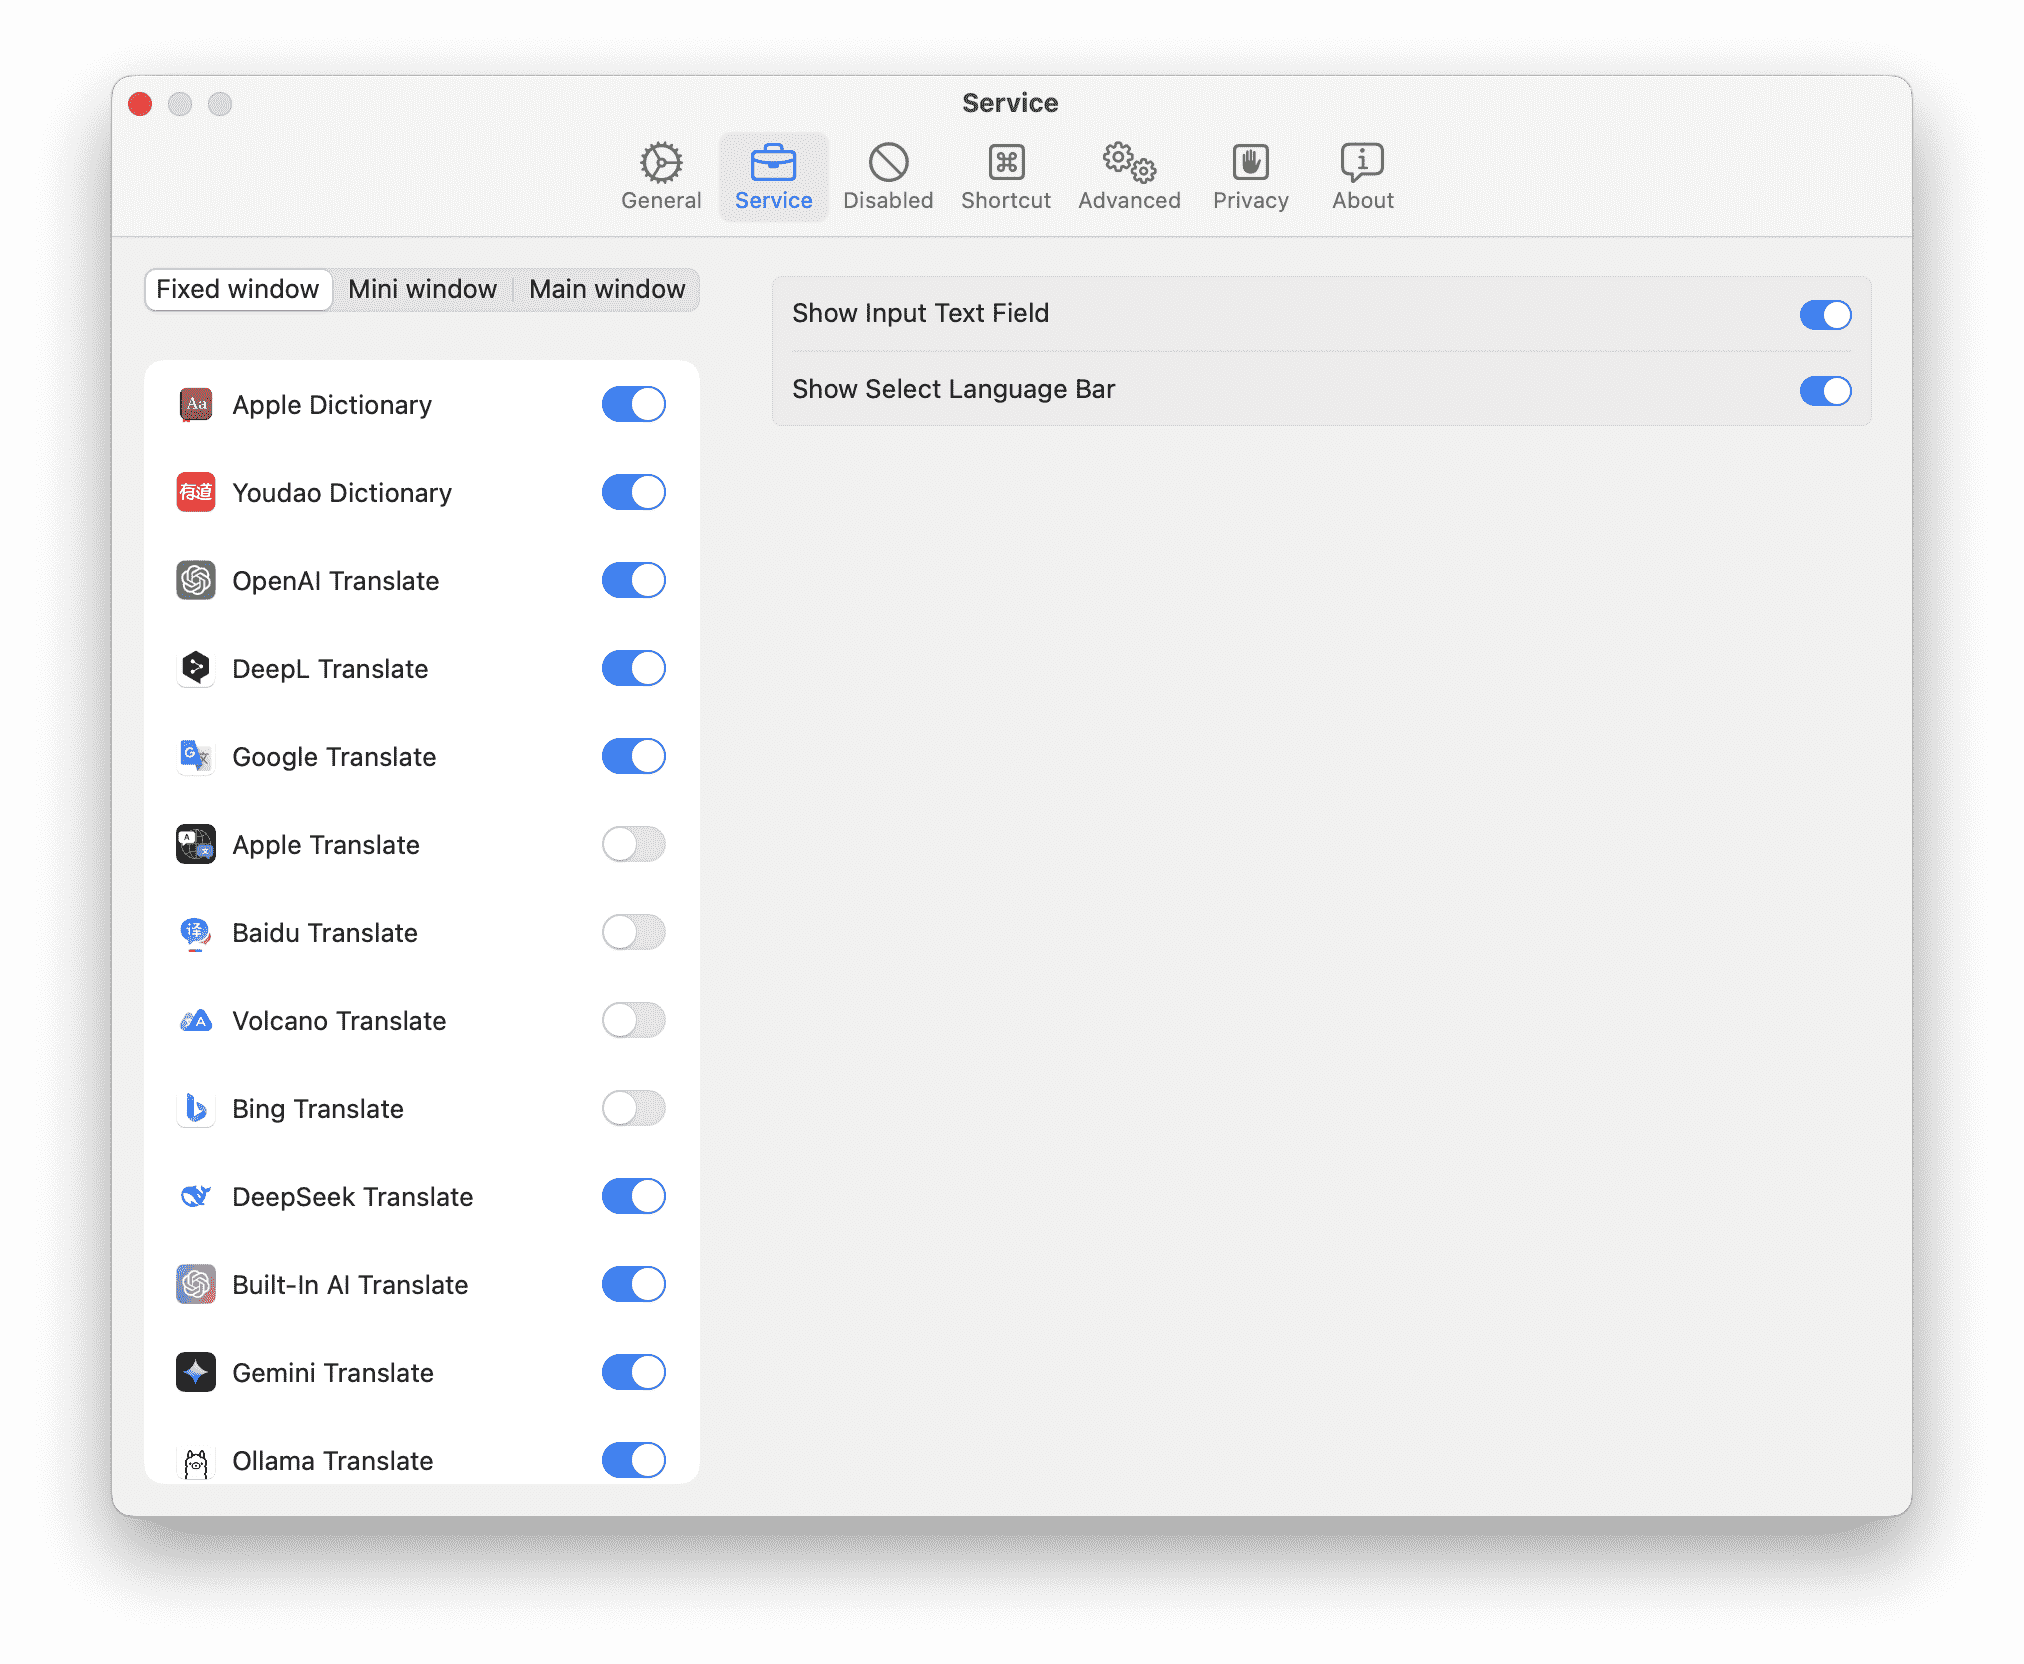This screenshot has width=2024, height=1664.
Task: Turn on Baidu Translate service
Action: [x=633, y=932]
